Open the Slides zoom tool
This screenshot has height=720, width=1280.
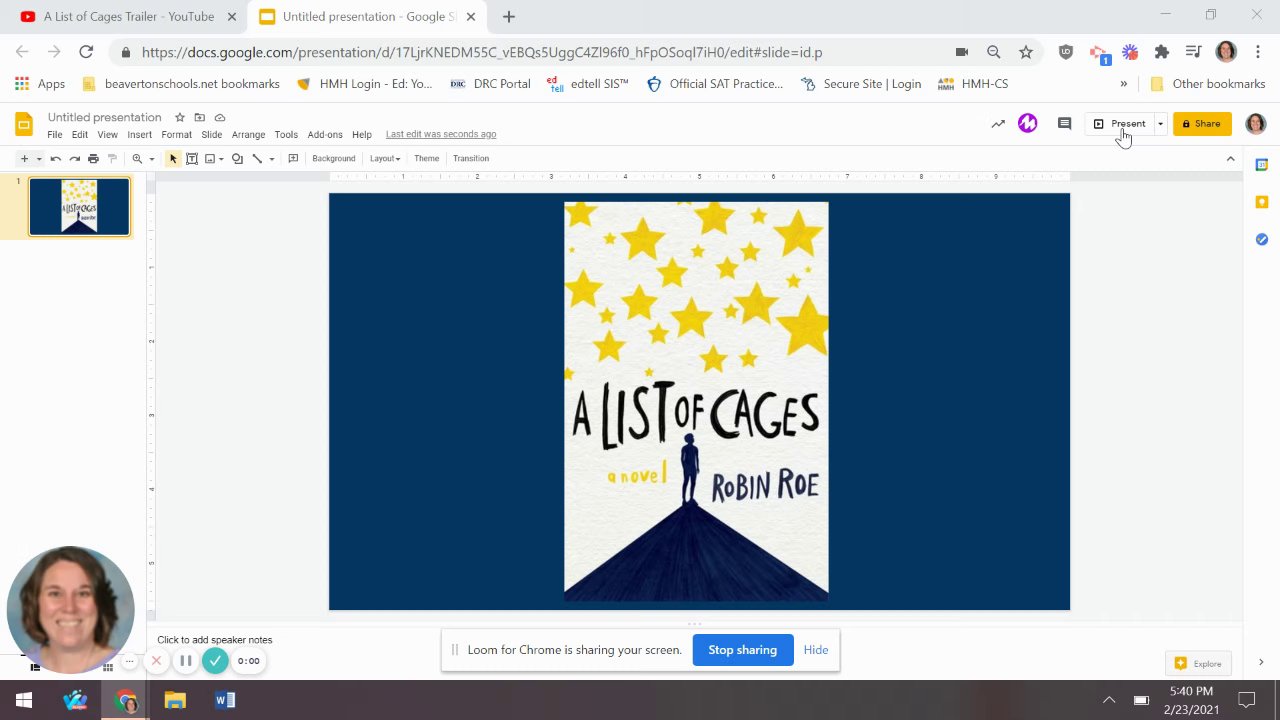(138, 158)
